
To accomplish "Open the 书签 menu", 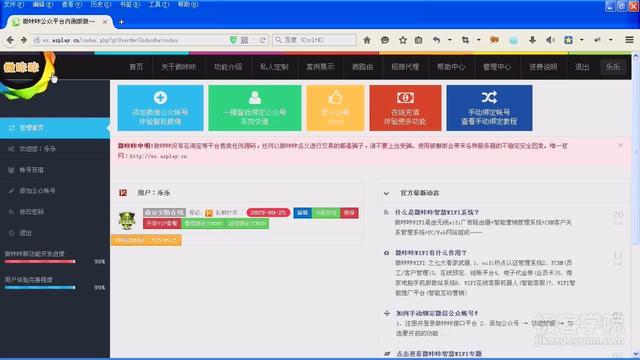I will pyautogui.click(x=130, y=4).
